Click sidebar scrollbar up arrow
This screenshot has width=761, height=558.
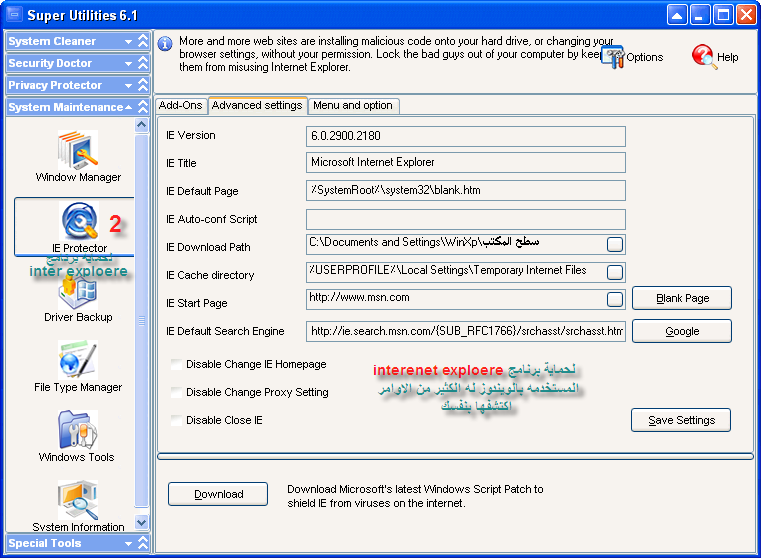pos(142,125)
